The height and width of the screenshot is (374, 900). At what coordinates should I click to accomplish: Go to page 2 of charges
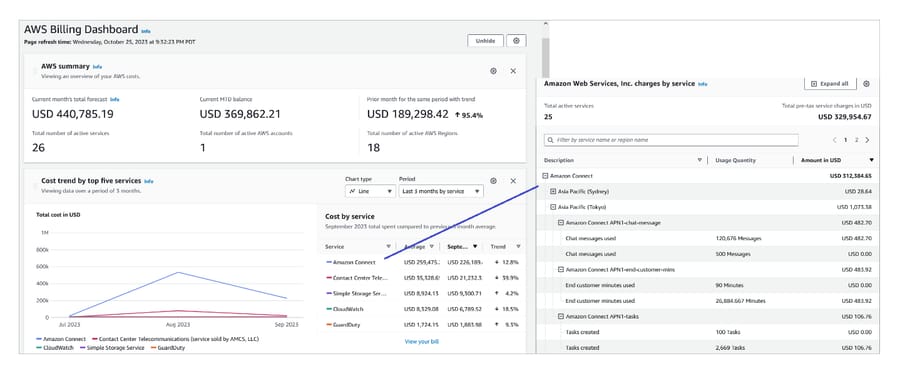856,140
